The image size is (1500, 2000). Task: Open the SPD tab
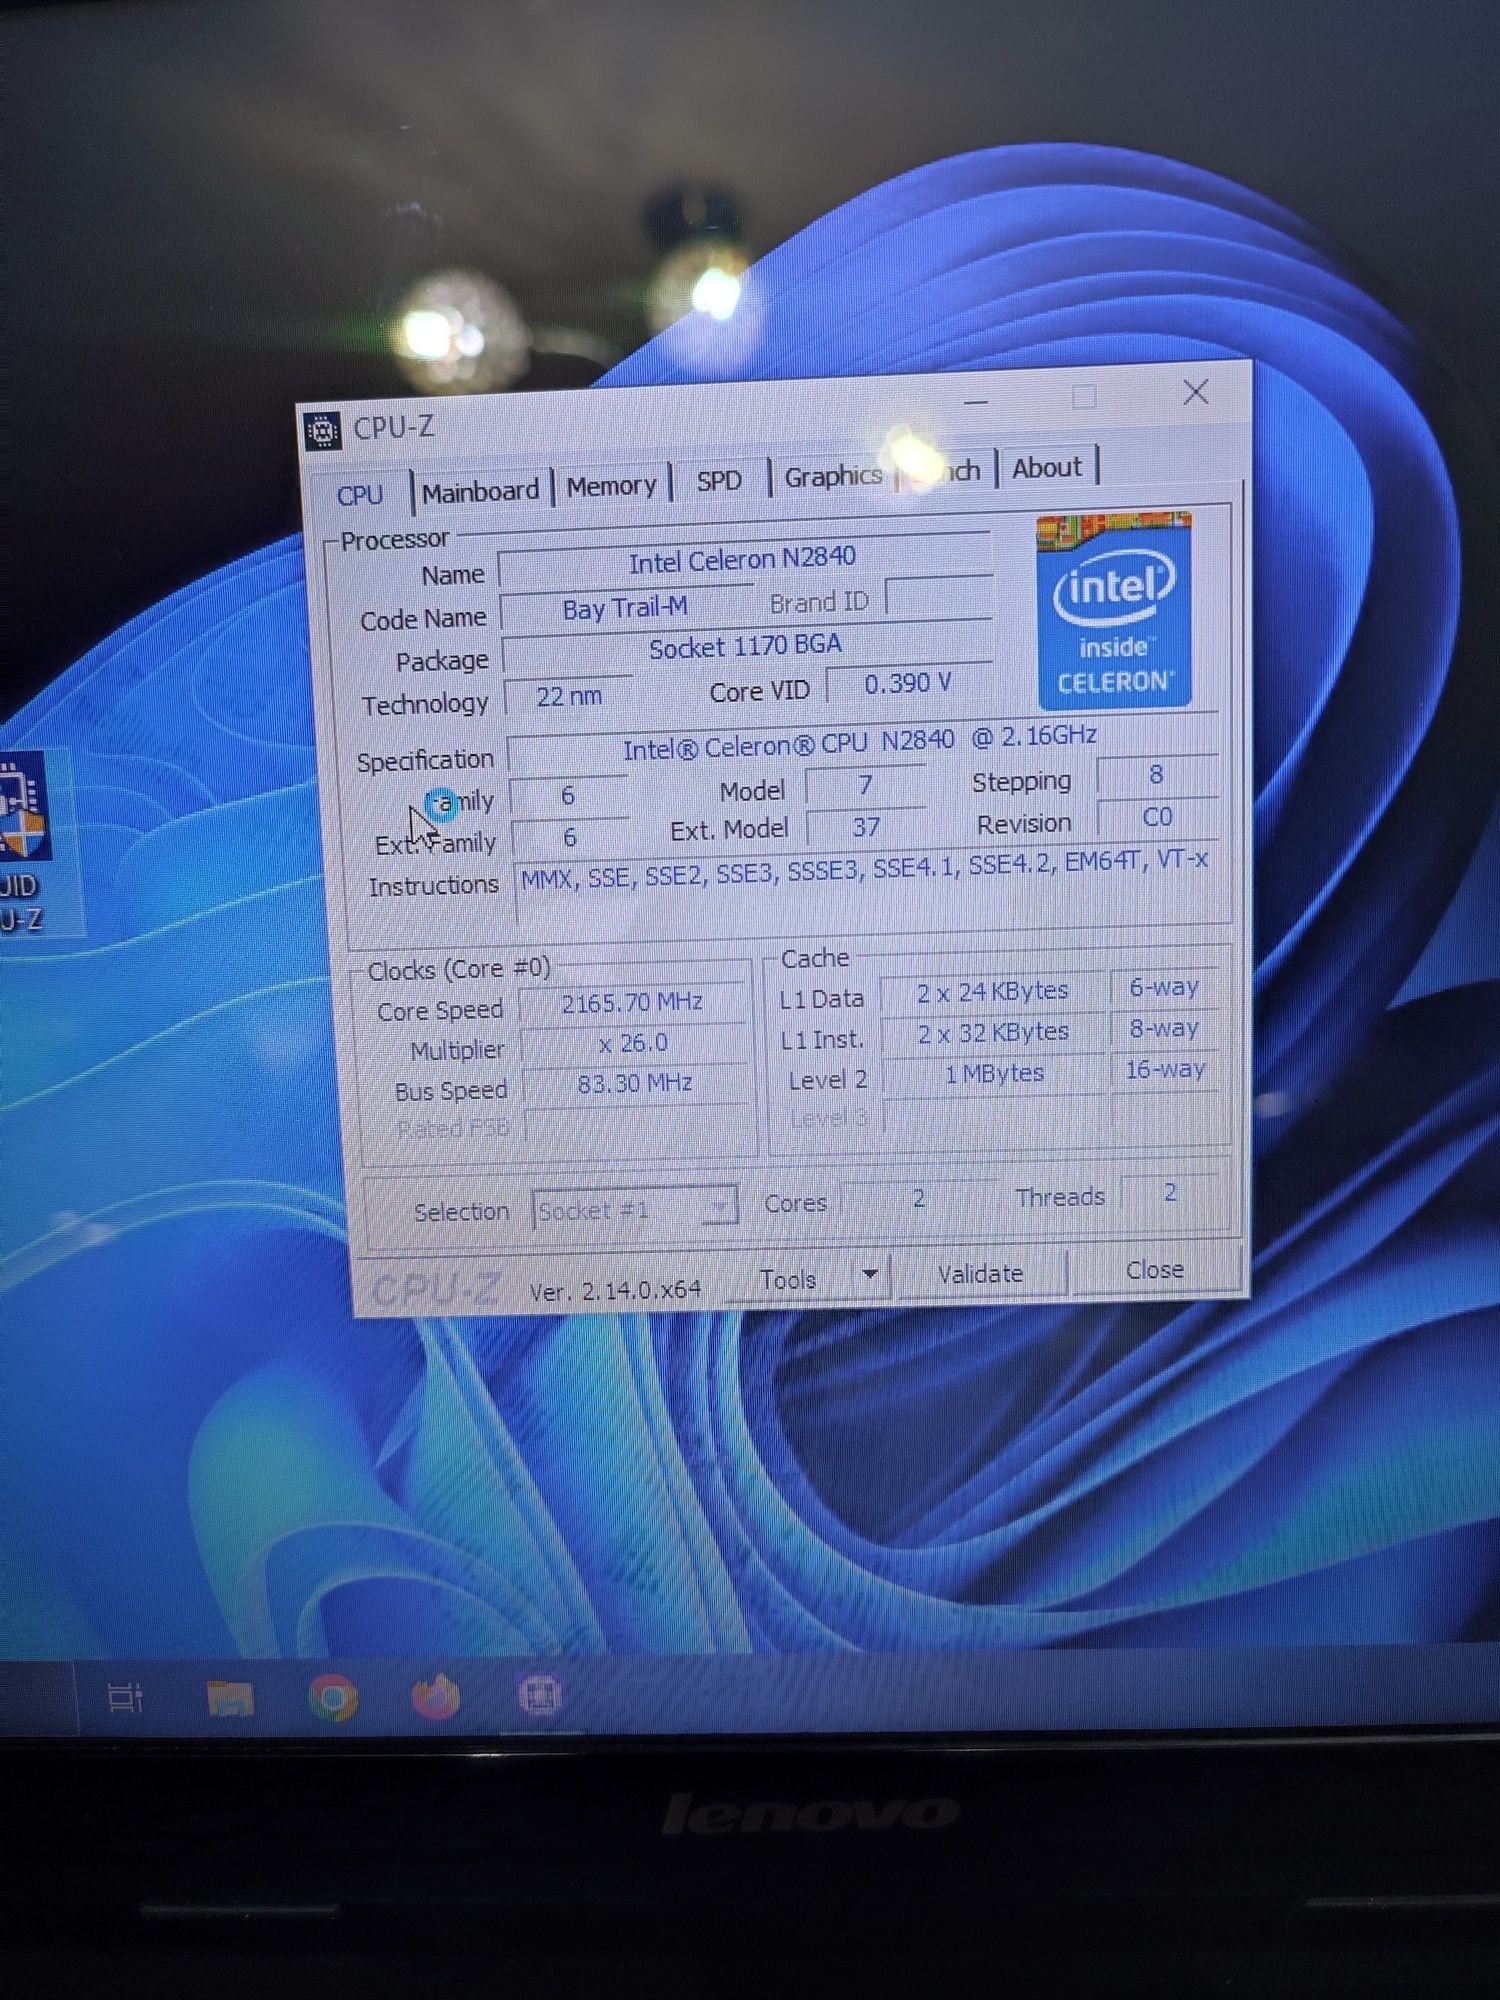pos(719,481)
